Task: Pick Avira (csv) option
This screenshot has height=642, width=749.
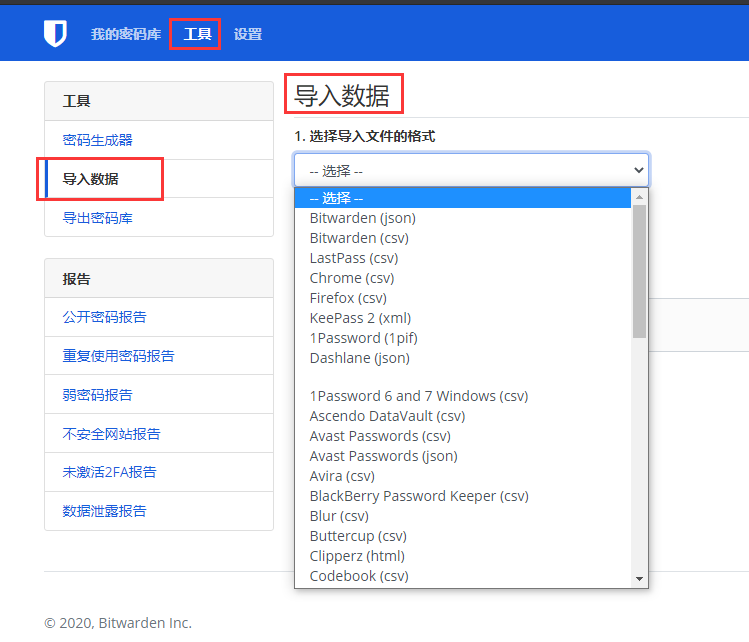Action: pos(462,476)
